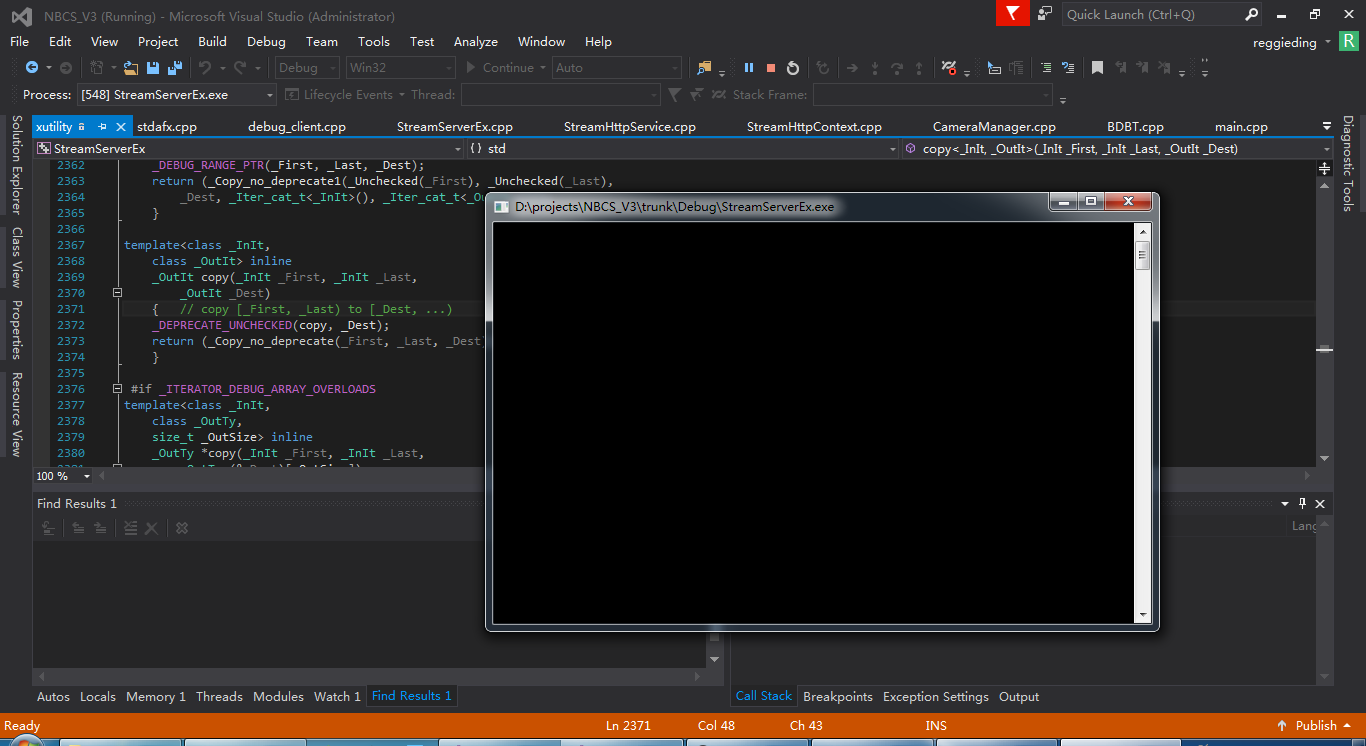1366x746 pixels.
Task: Click the Show Next Statement icon
Action: pyautogui.click(x=852, y=68)
